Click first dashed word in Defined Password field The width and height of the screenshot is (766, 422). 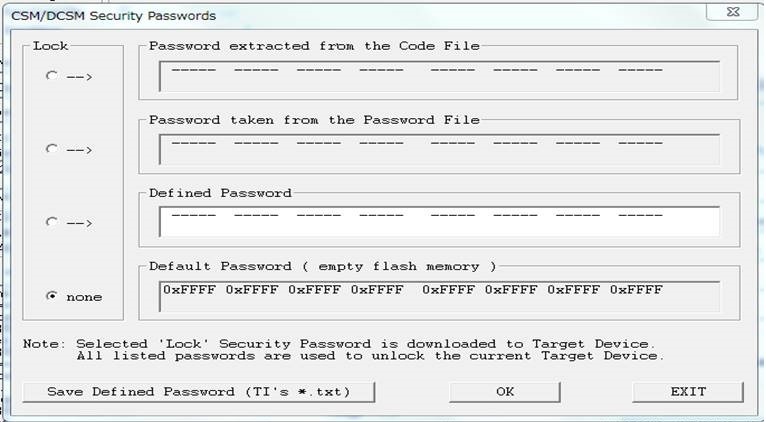click(x=193, y=216)
